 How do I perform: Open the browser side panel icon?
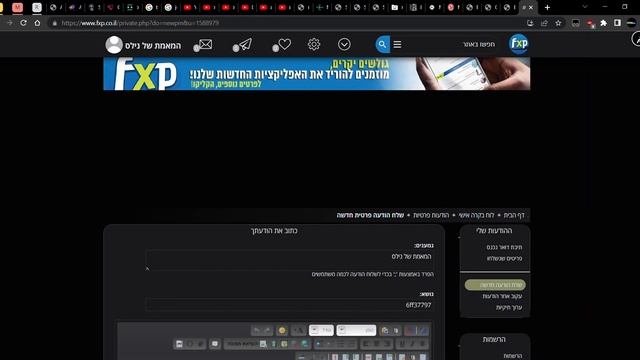[617, 23]
